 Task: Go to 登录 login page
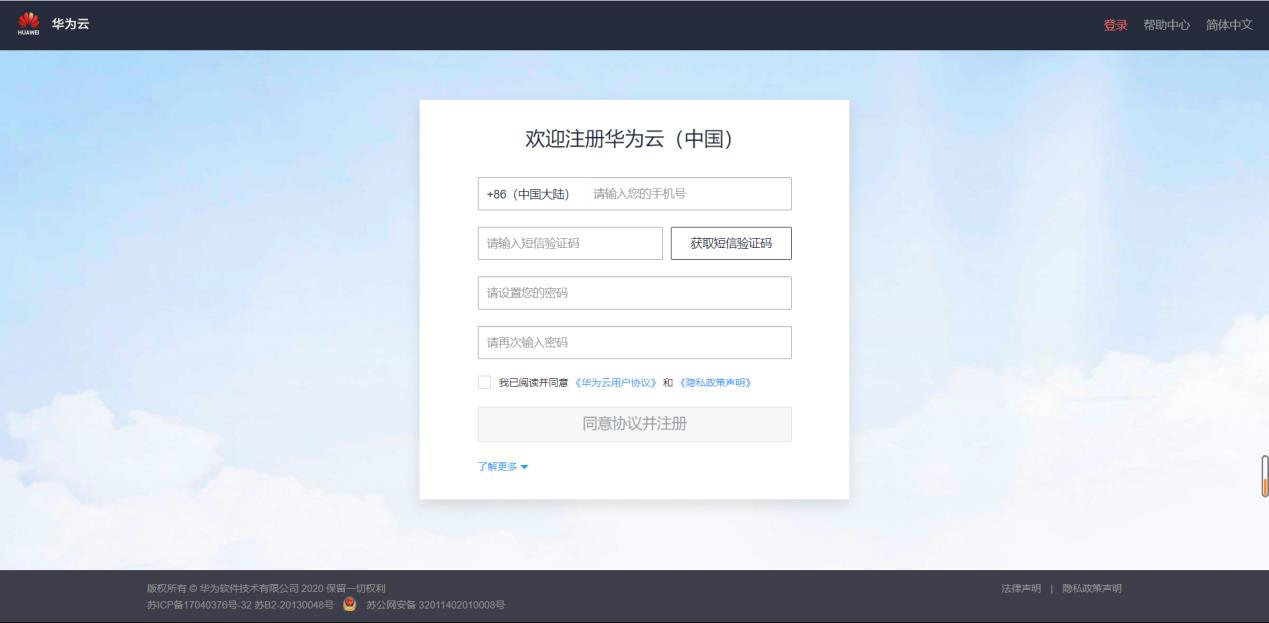click(x=1115, y=25)
